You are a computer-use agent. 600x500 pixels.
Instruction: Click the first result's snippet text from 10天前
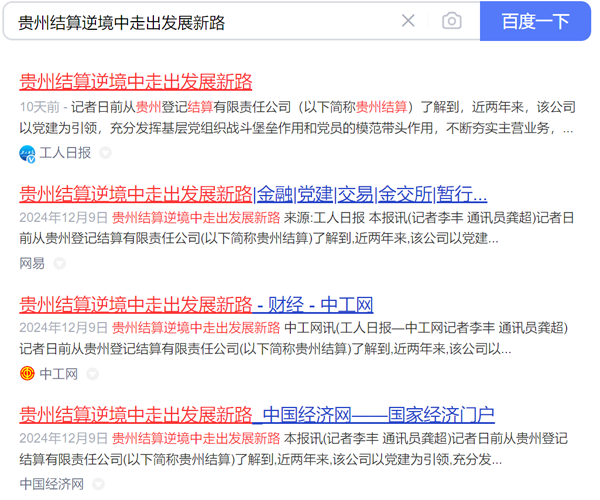pyautogui.click(x=300, y=117)
